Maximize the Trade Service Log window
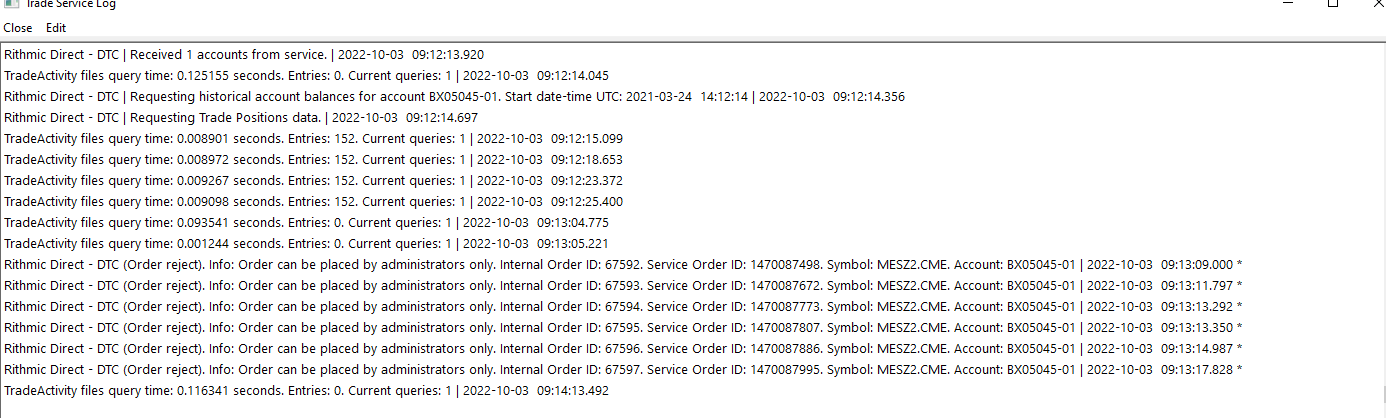Screen dimensions: 1386x418 tap(1333, 4)
